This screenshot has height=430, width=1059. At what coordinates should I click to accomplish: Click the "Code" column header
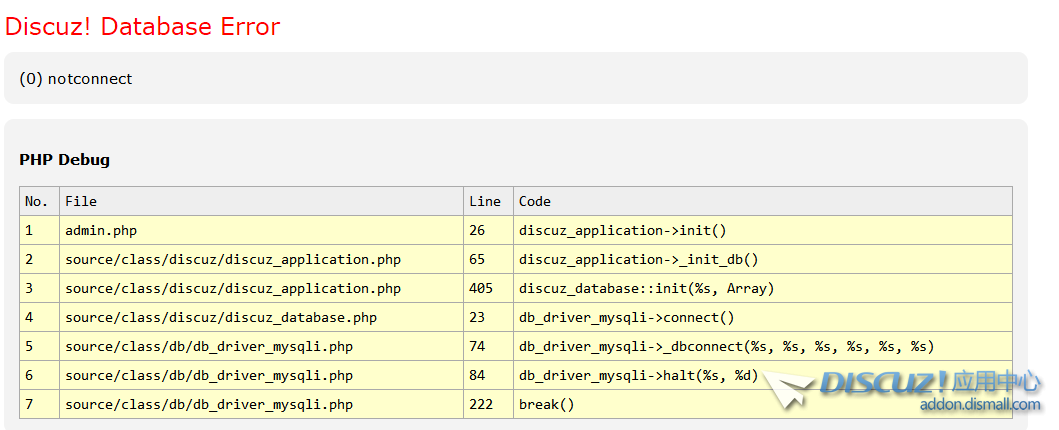tap(535, 202)
